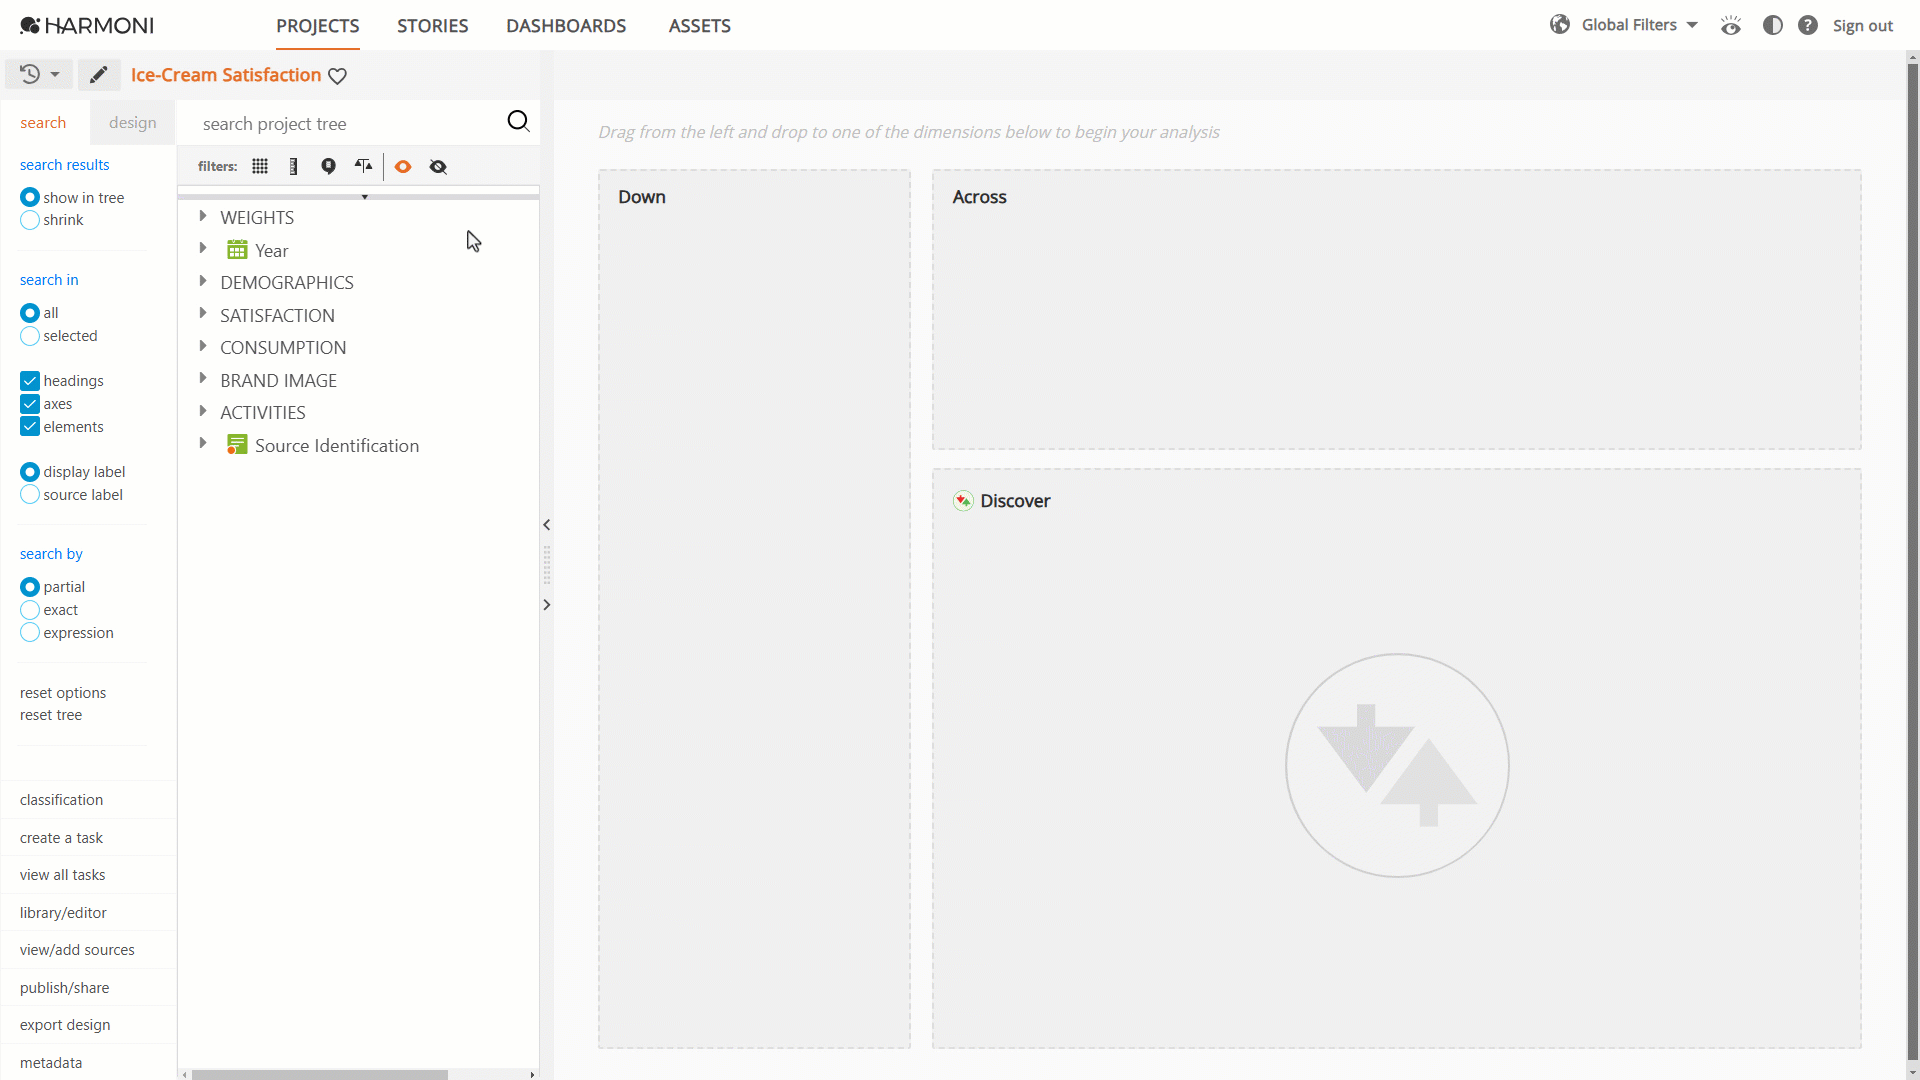1920x1080 pixels.
Task: Expand the ACTIVITIES tree node
Action: click(x=203, y=411)
